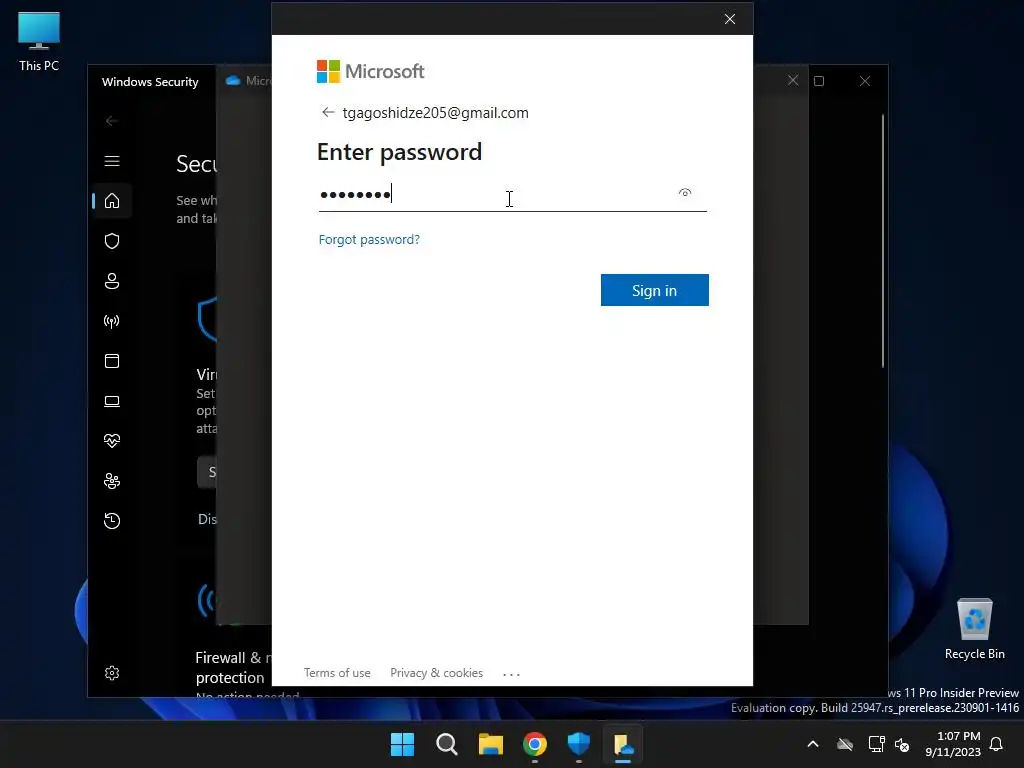
Task: Switch to OneDrive setup taskbar icon
Action: (623, 744)
